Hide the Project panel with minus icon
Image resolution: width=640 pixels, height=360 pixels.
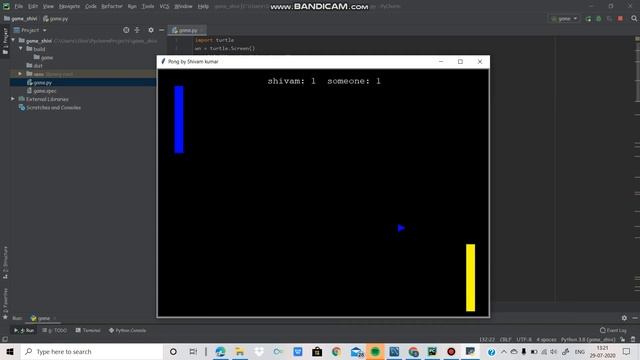(162, 30)
